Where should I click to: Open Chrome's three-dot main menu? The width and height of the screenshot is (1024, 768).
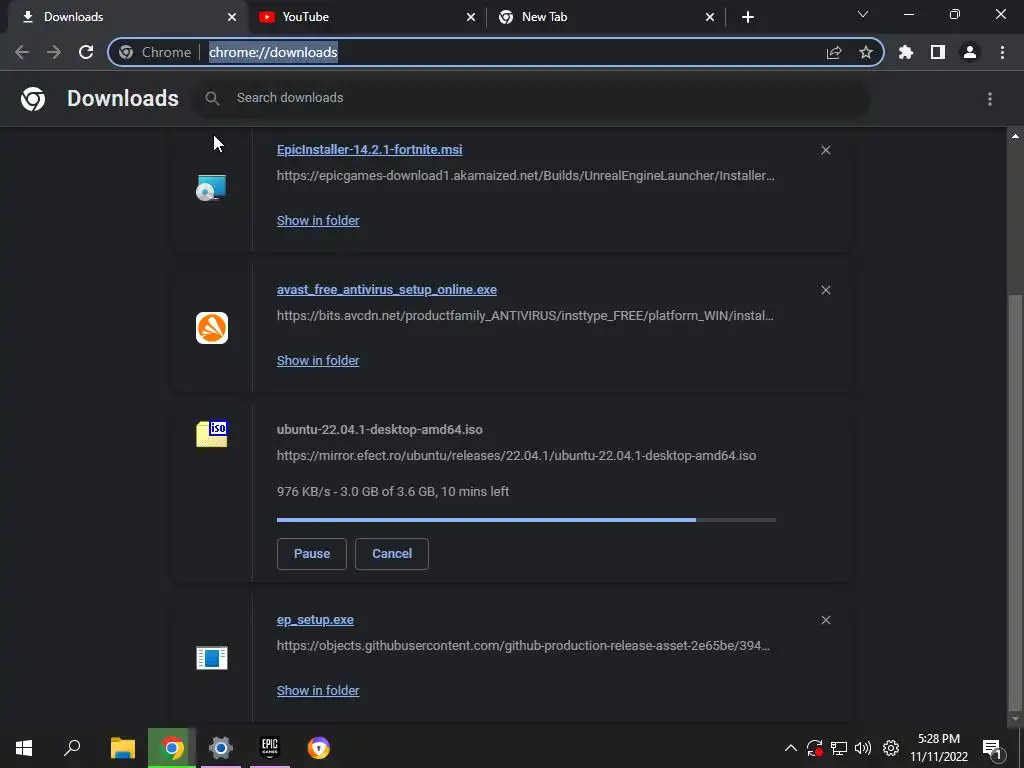(x=1002, y=52)
